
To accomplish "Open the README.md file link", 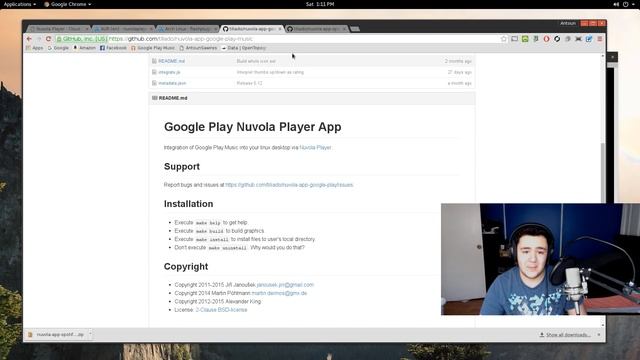I will 171,61.
